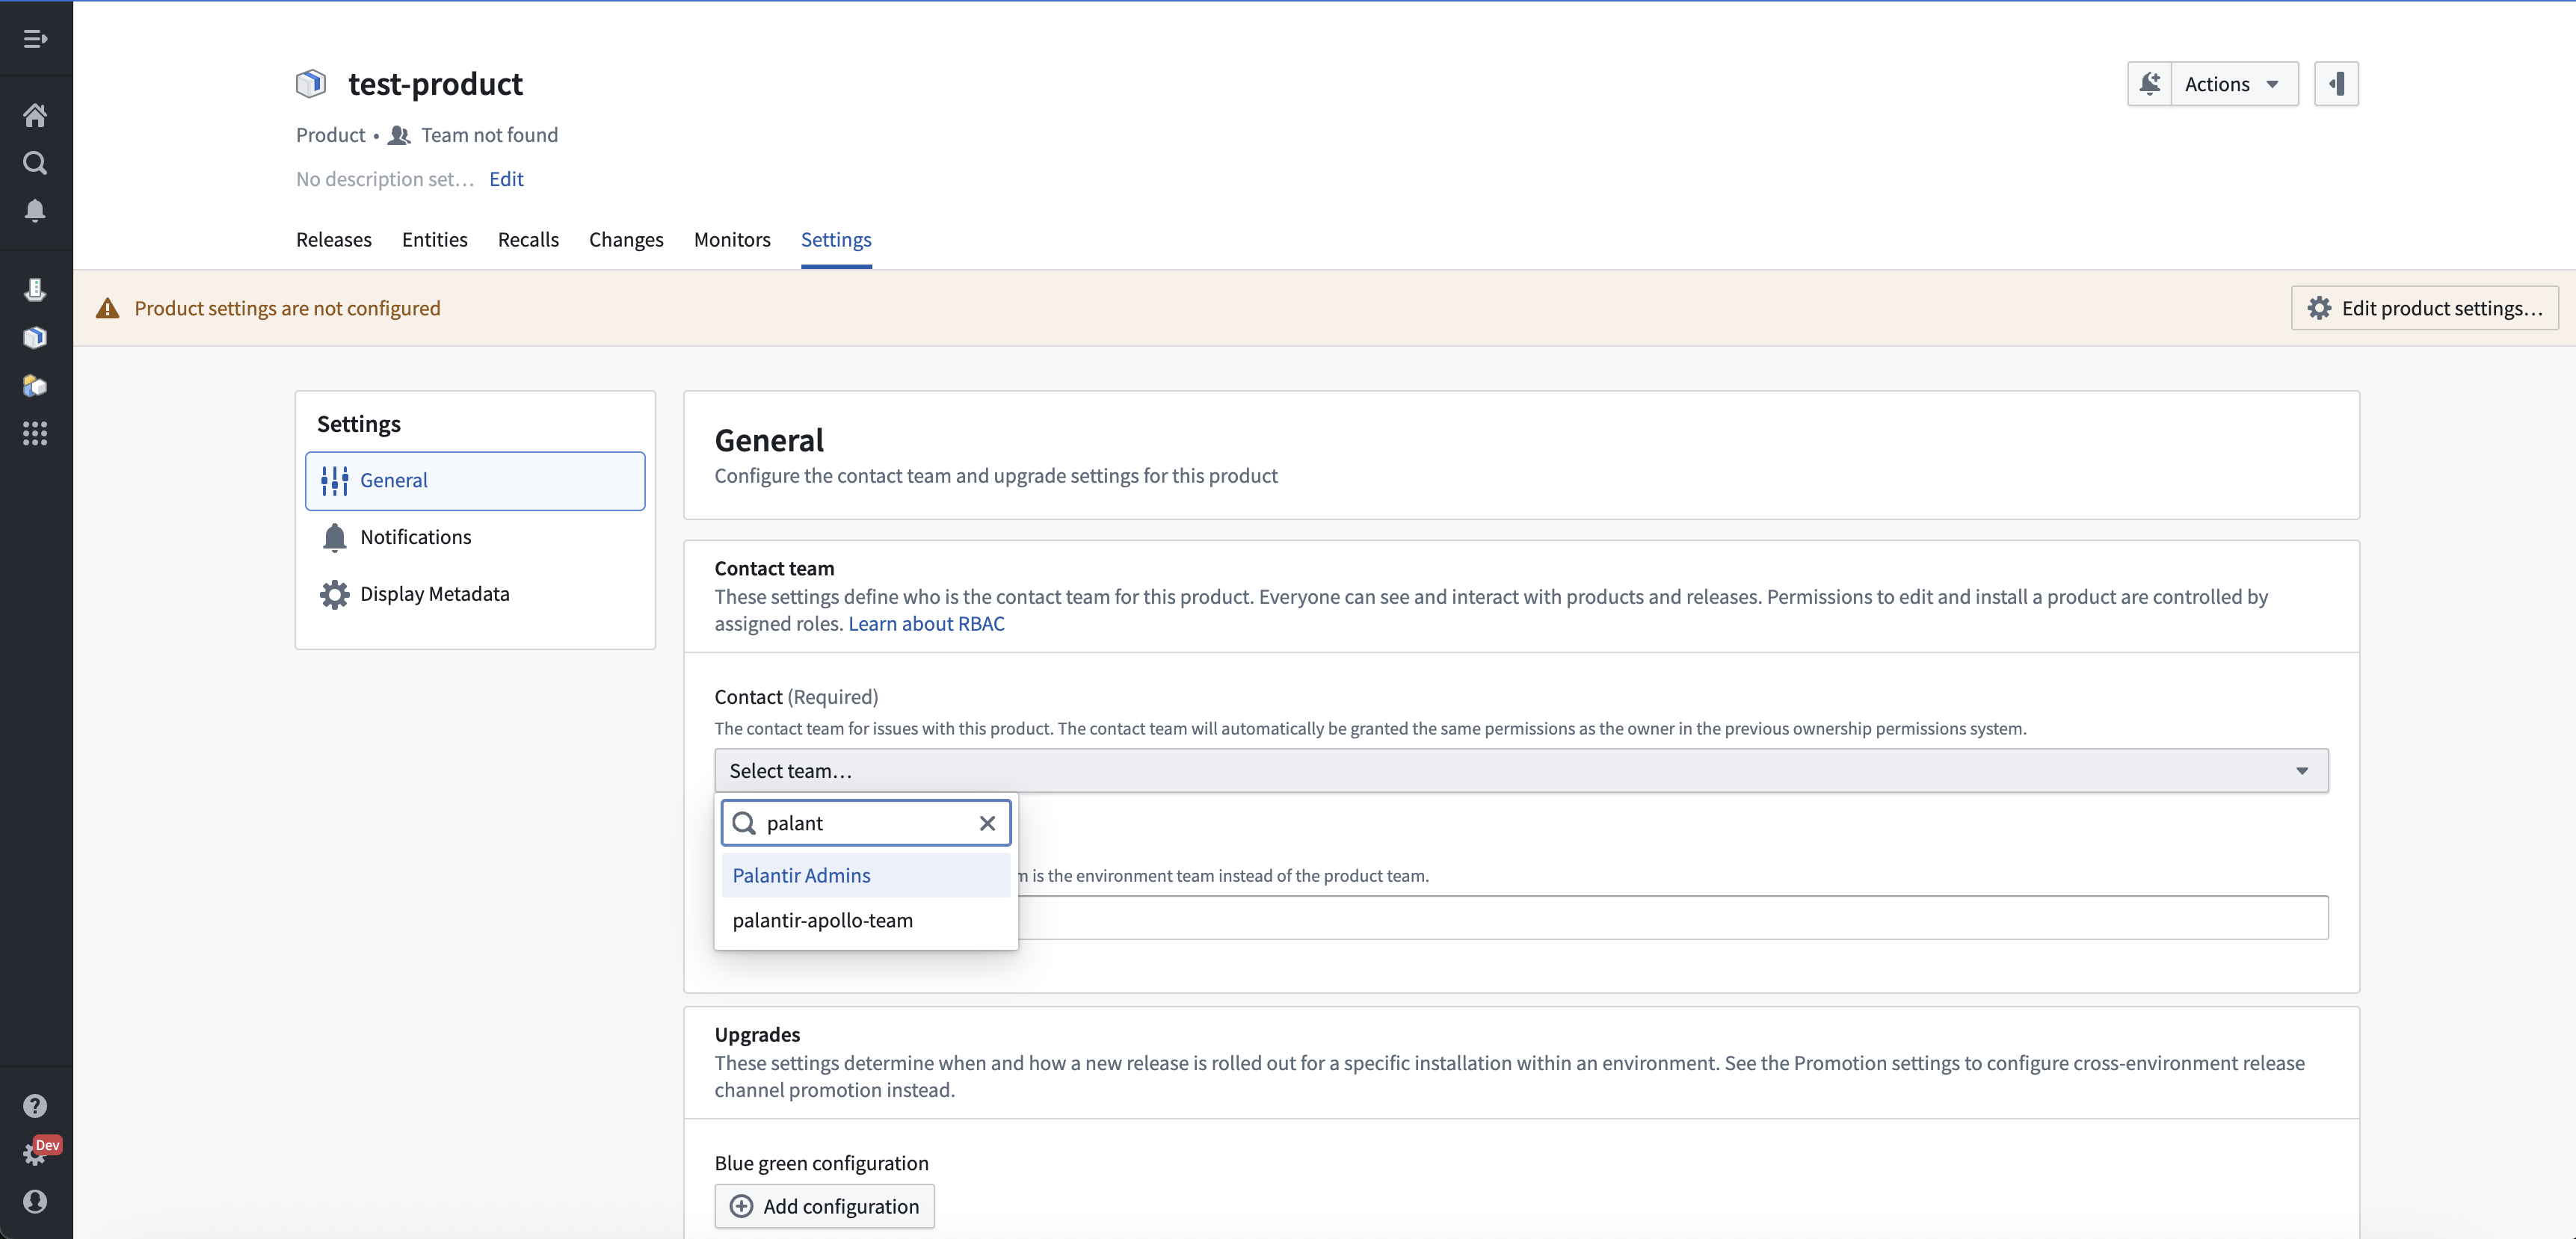
Task: Choose Palantir Admins from the team list
Action: [802, 875]
